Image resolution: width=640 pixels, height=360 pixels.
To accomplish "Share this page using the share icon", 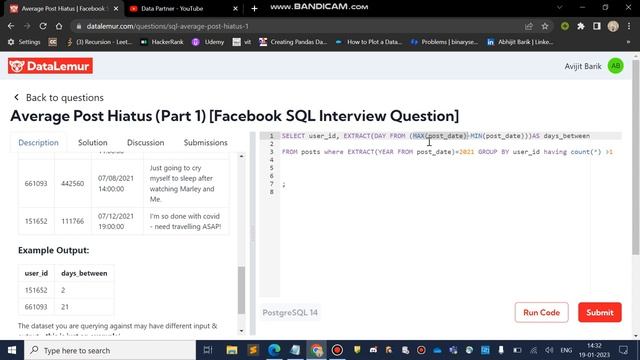I will [x=529, y=26].
